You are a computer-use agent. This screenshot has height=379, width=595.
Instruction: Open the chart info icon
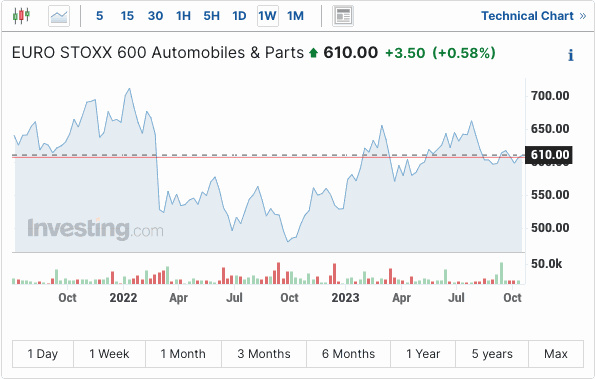tap(571, 55)
